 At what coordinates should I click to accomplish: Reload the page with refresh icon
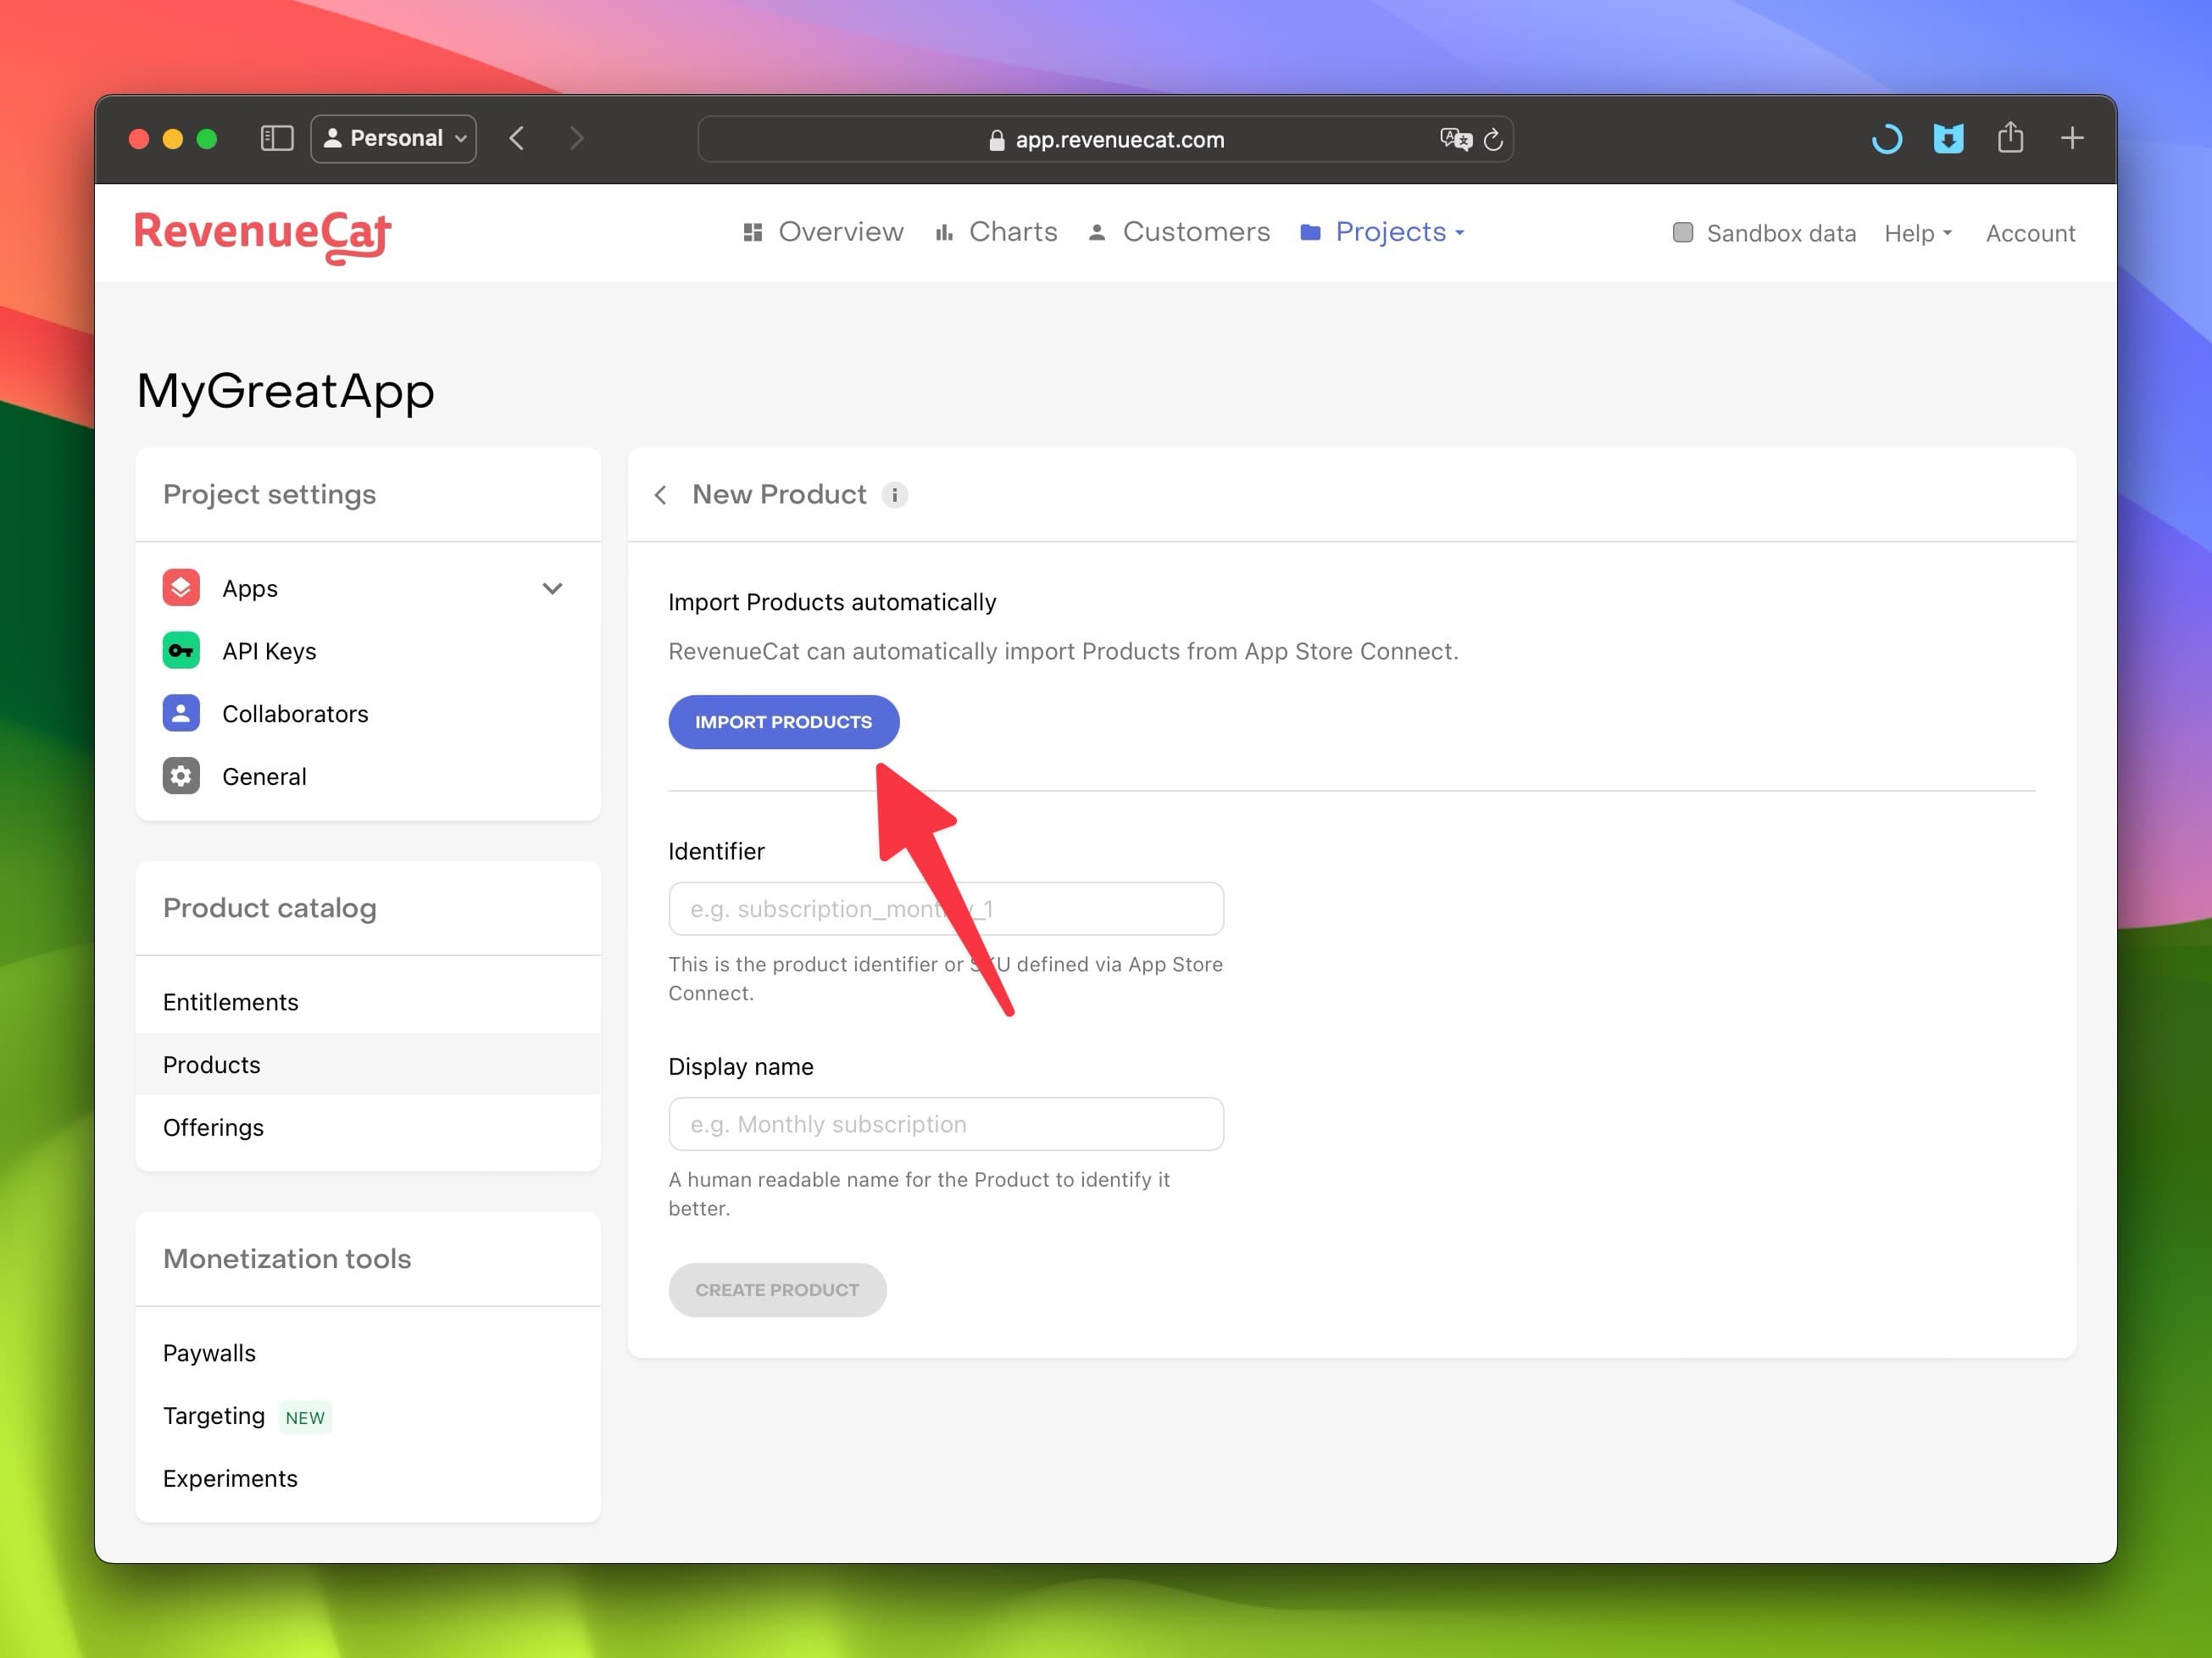1493,139
